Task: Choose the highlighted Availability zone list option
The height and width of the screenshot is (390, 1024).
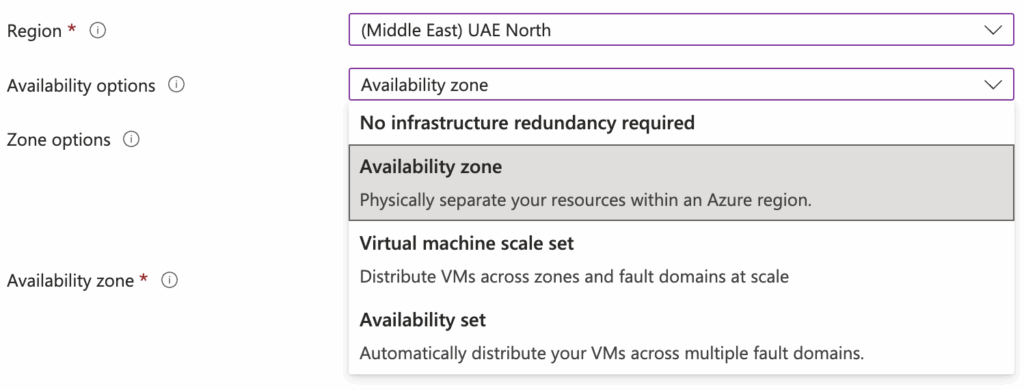Action: pos(681,182)
